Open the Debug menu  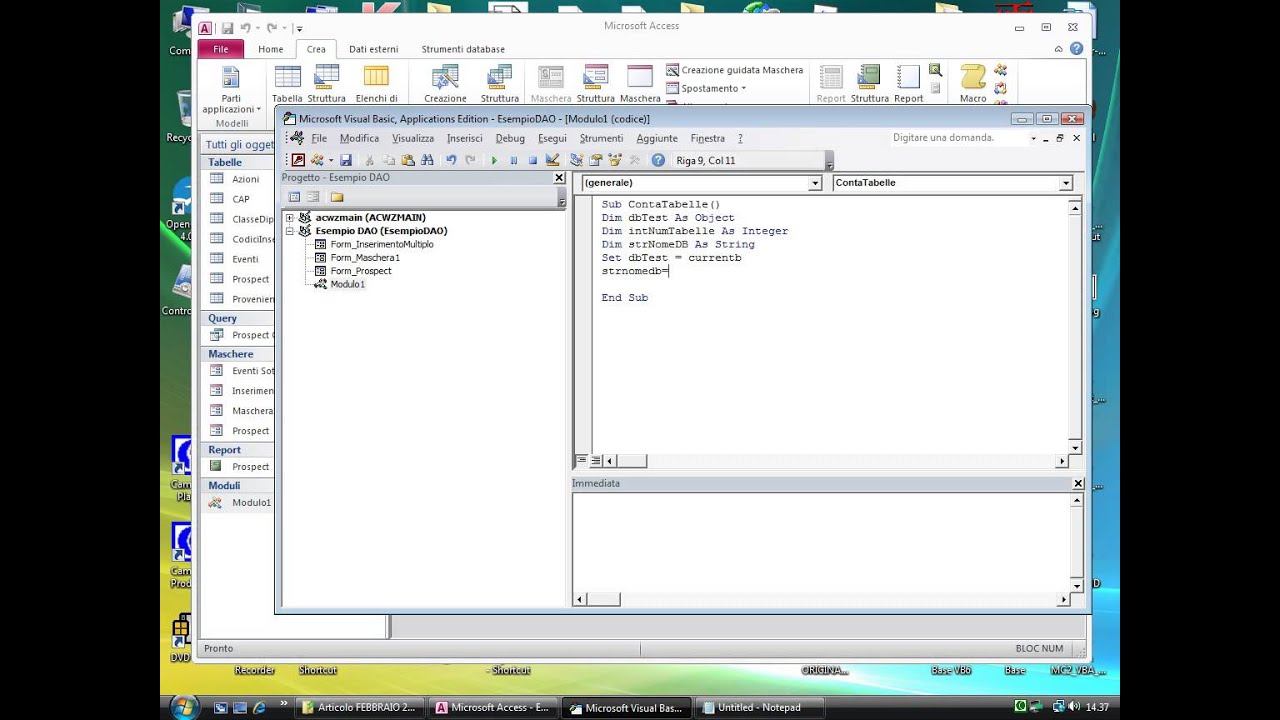[x=510, y=138]
